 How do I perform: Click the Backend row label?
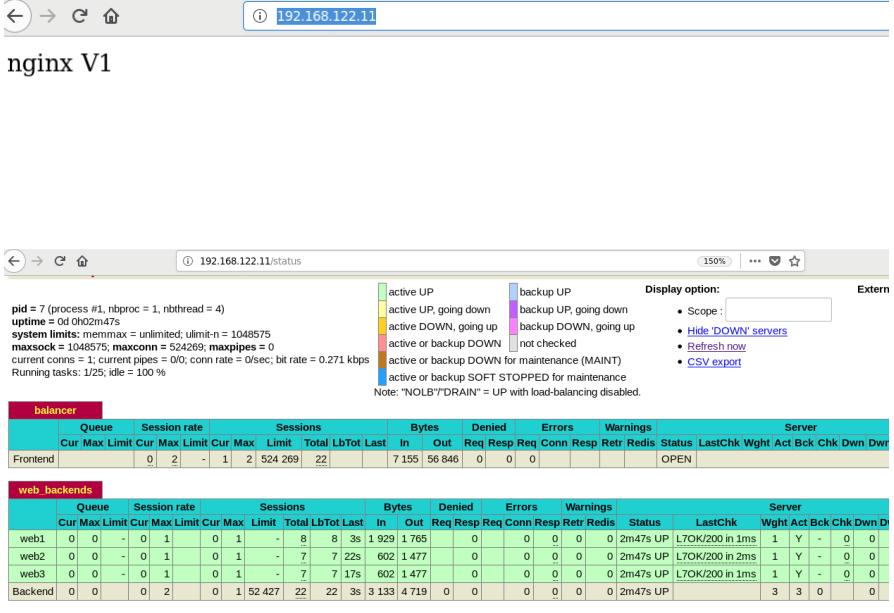(x=33, y=591)
